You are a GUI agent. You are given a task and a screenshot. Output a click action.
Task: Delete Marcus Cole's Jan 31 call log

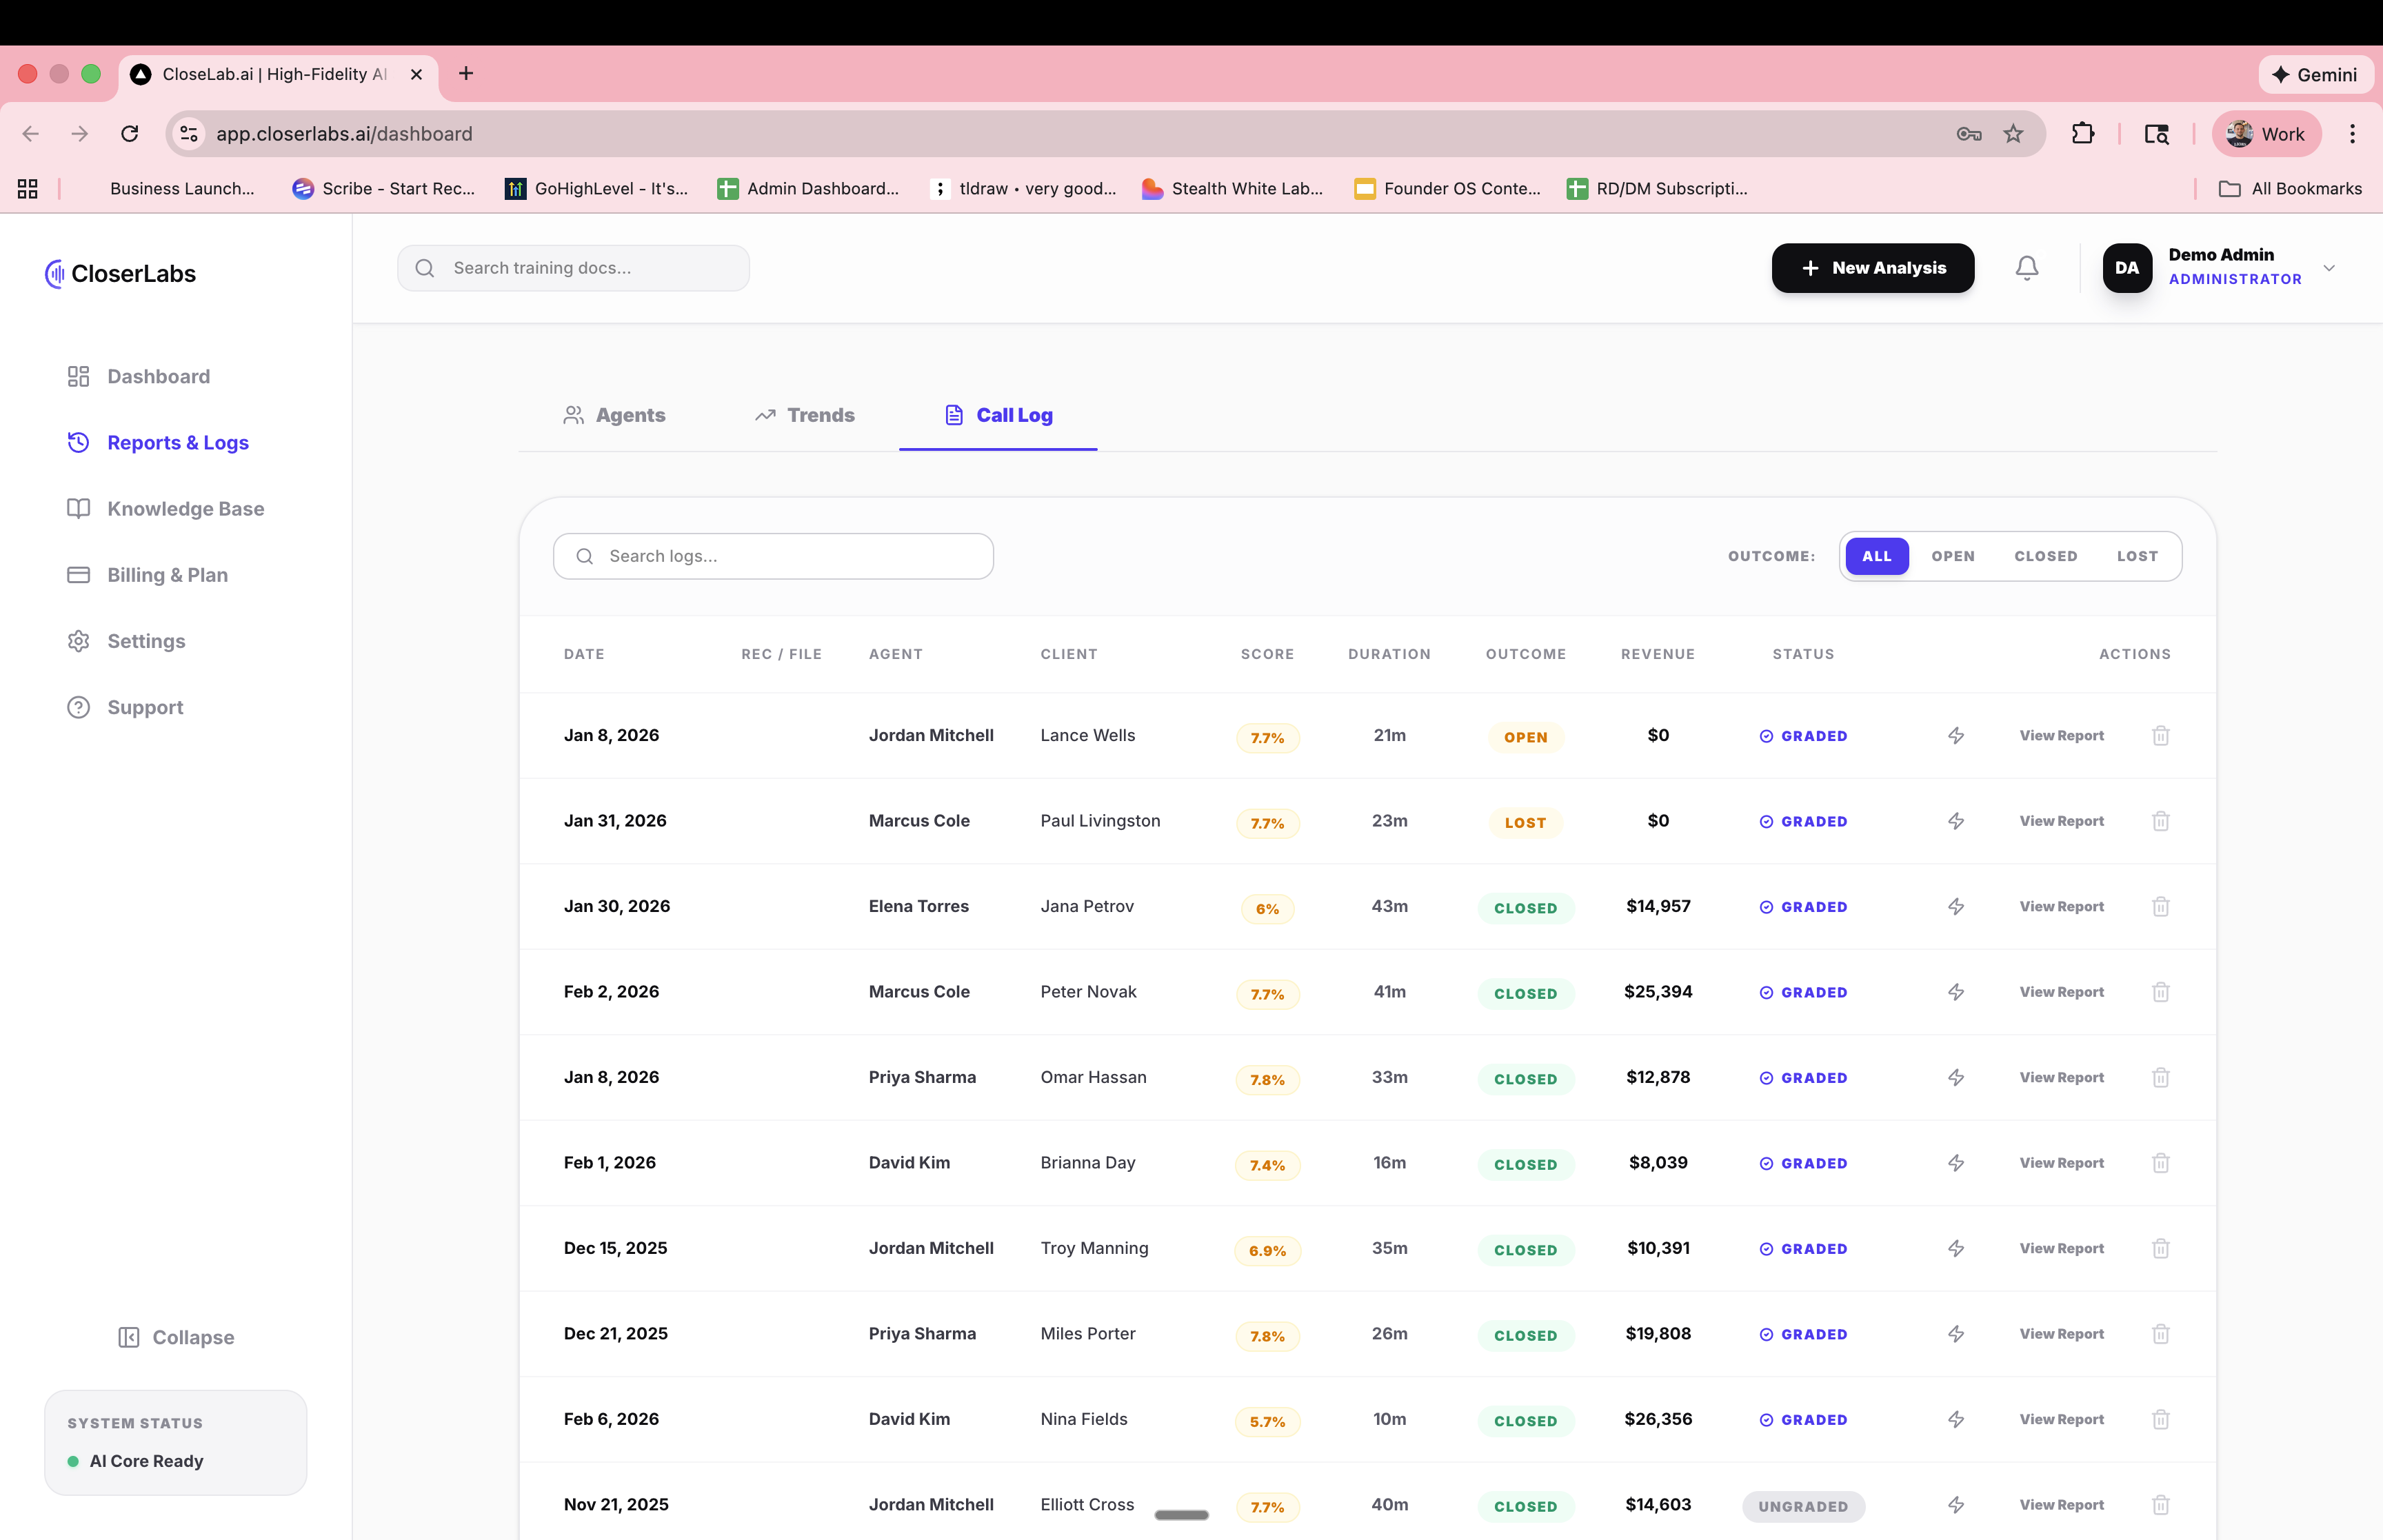2160,821
